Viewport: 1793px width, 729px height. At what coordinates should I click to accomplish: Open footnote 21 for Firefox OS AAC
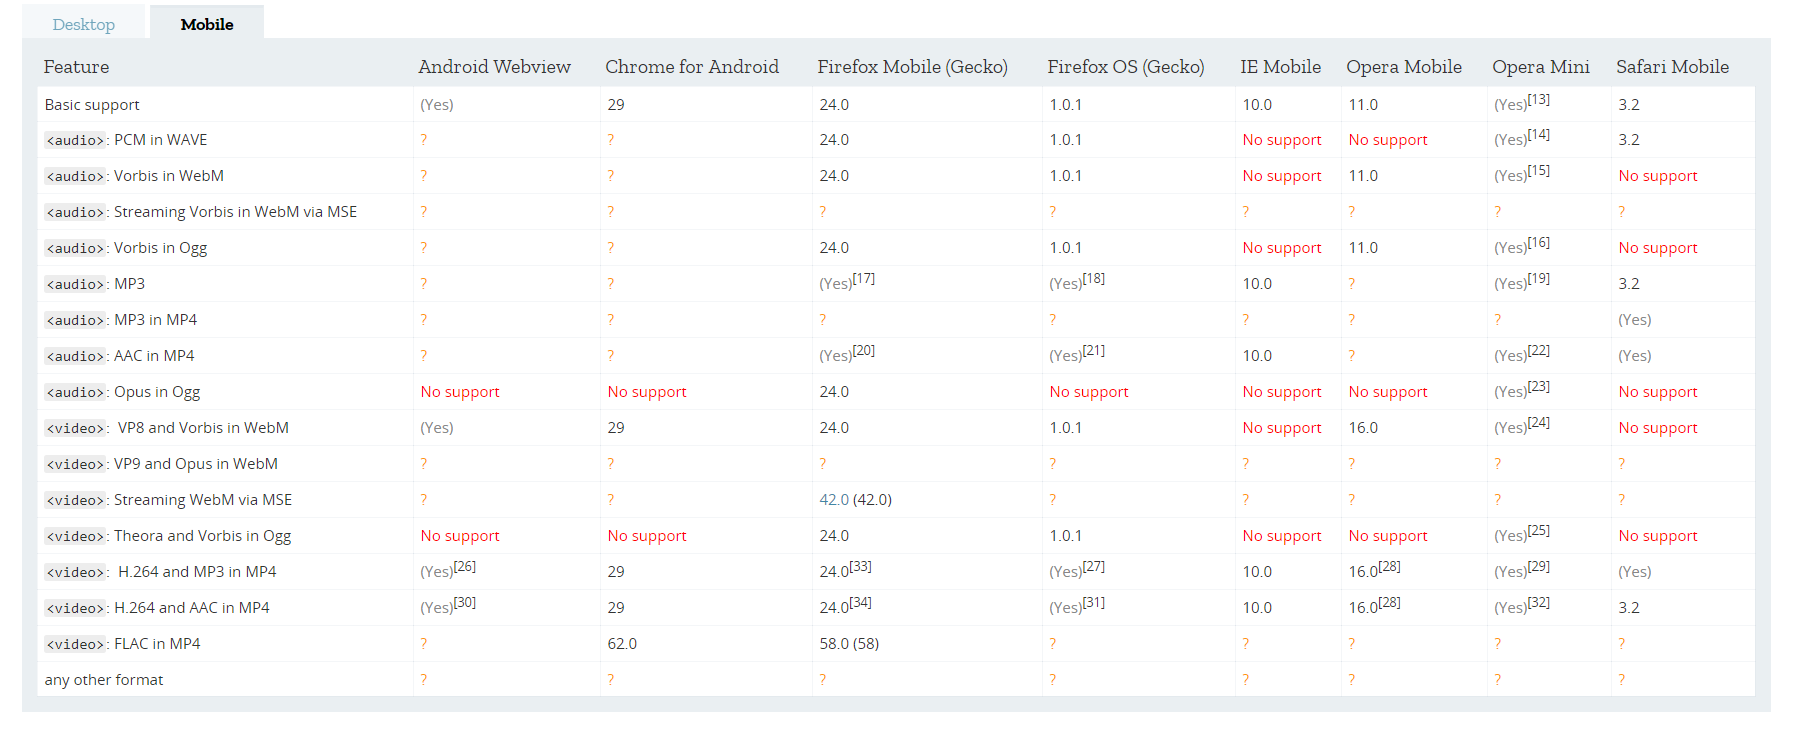click(1093, 351)
